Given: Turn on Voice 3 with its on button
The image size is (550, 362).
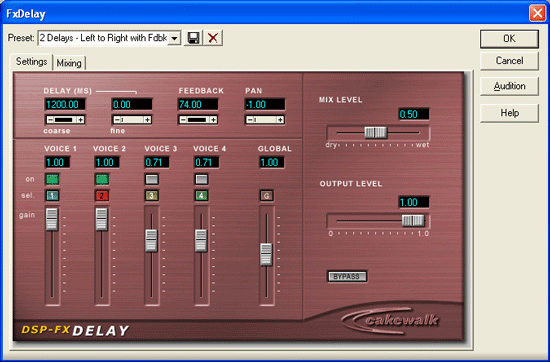Looking at the screenshot, I should 152,179.
